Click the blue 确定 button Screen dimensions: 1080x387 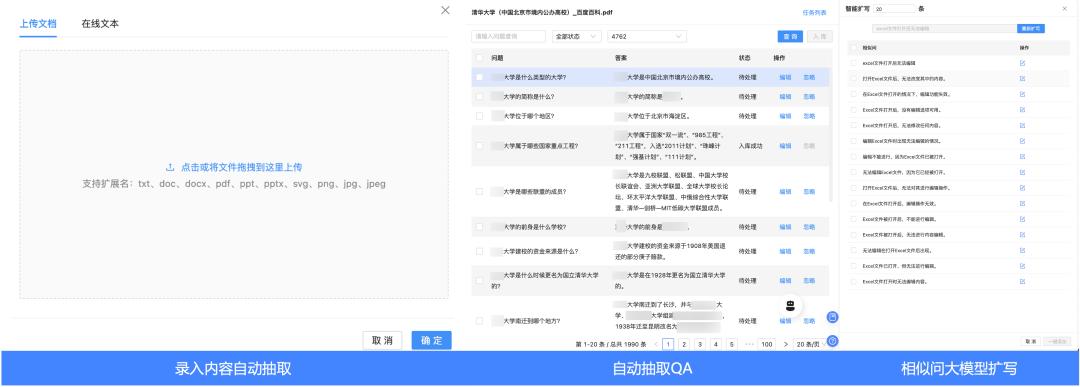(432, 340)
